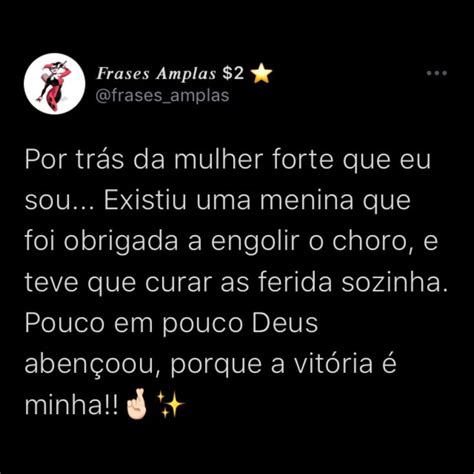474x474 pixels.
Task: Click the gold star emoji beside the name
Action: click(x=261, y=74)
